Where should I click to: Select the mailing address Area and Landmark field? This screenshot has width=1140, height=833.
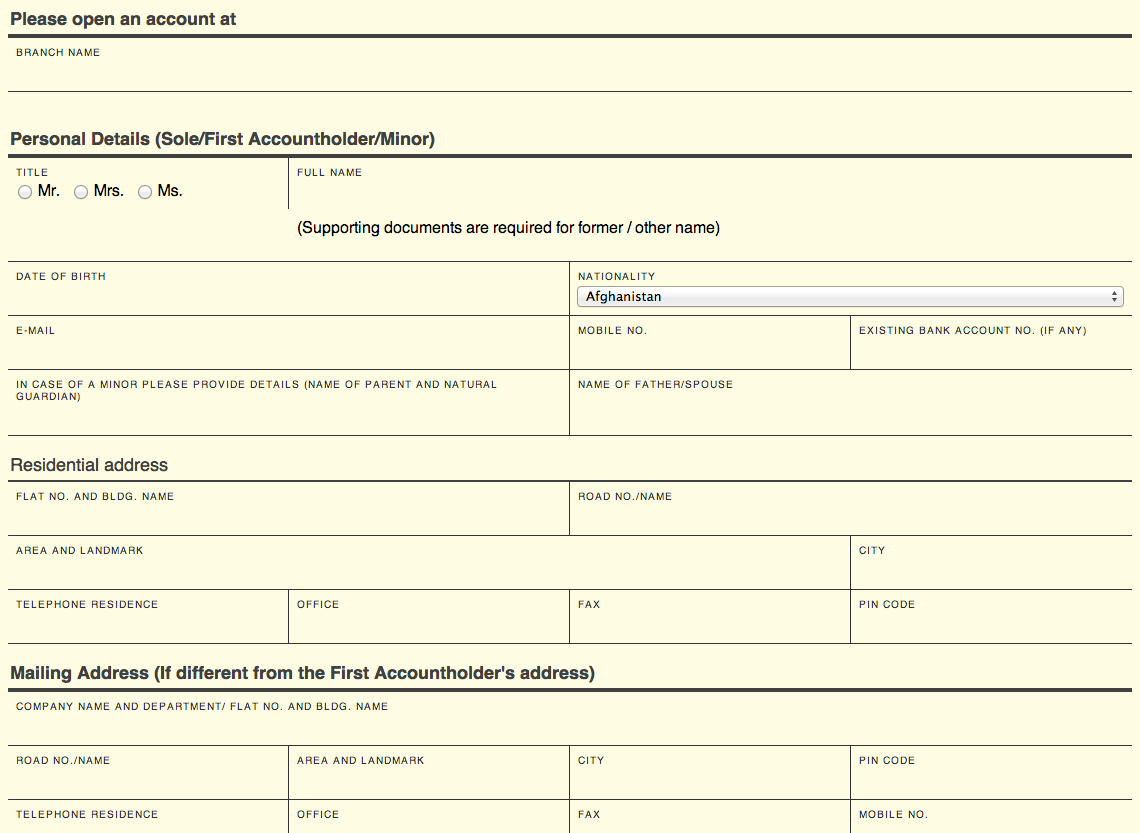coord(429,782)
